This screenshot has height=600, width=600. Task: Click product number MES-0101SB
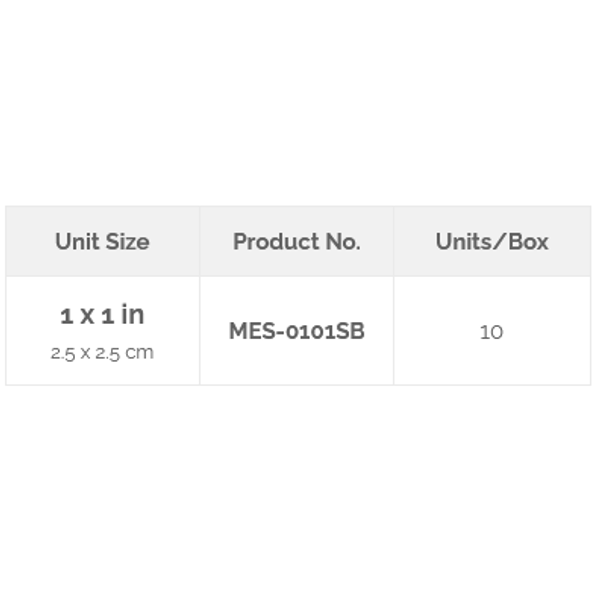point(297,331)
